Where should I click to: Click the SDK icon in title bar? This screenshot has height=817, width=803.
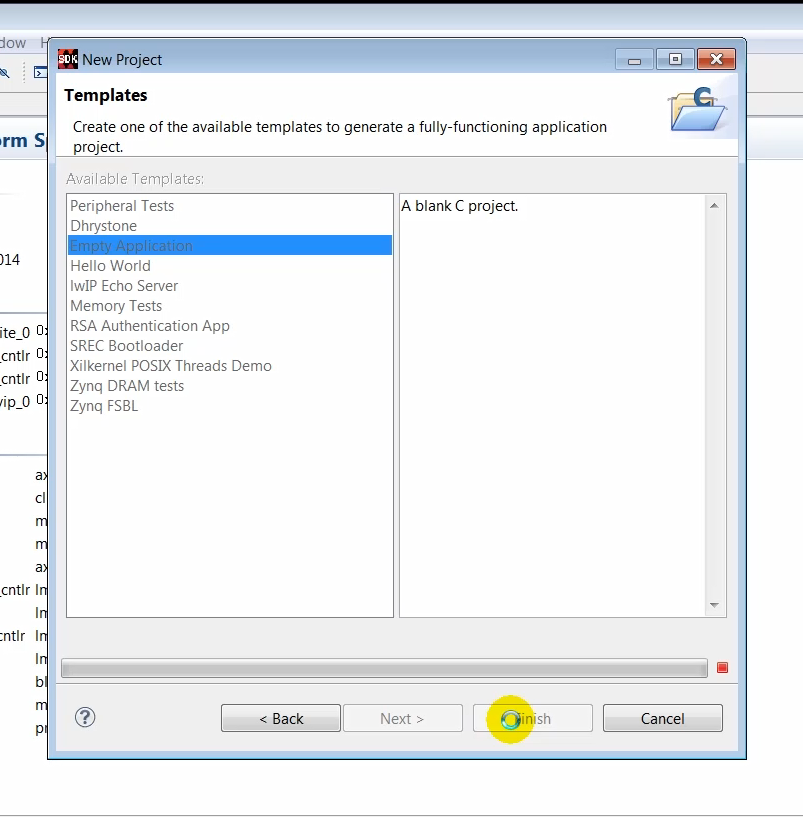[x=68, y=59]
